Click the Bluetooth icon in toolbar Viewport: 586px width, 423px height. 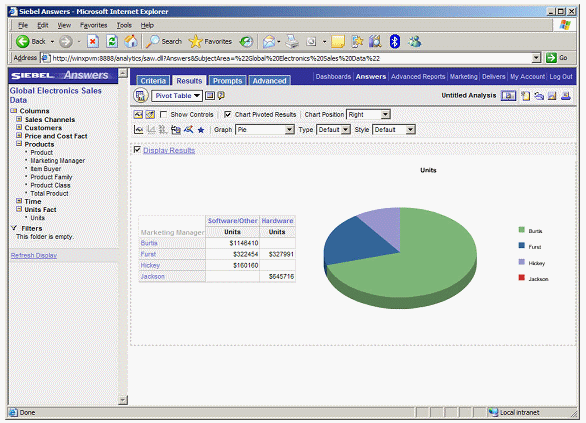pyautogui.click(x=395, y=41)
